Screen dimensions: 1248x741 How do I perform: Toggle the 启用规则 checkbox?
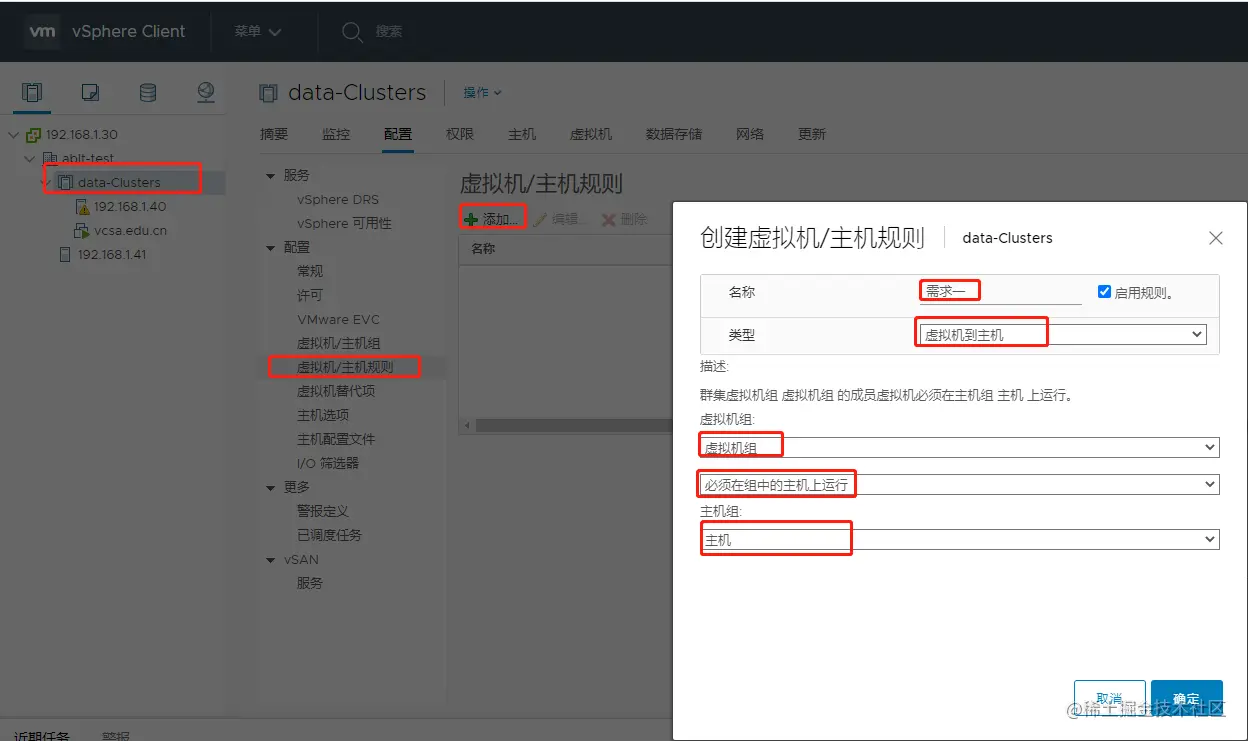point(1104,292)
